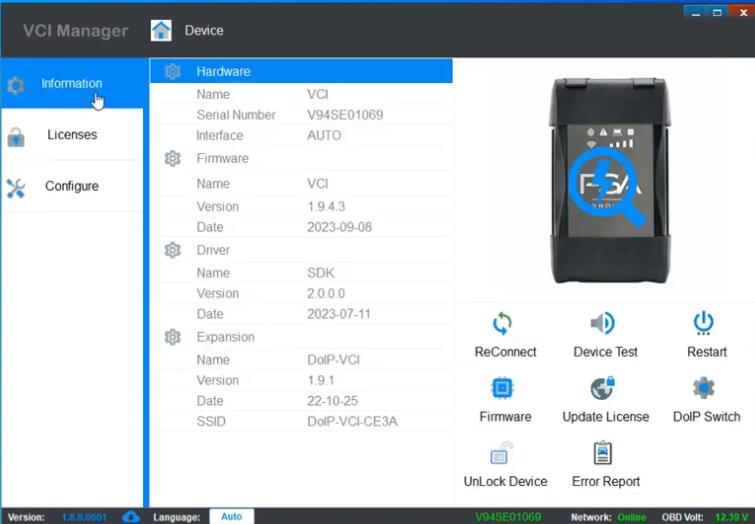
Task: Click the Update License globe icon
Action: (x=602, y=388)
